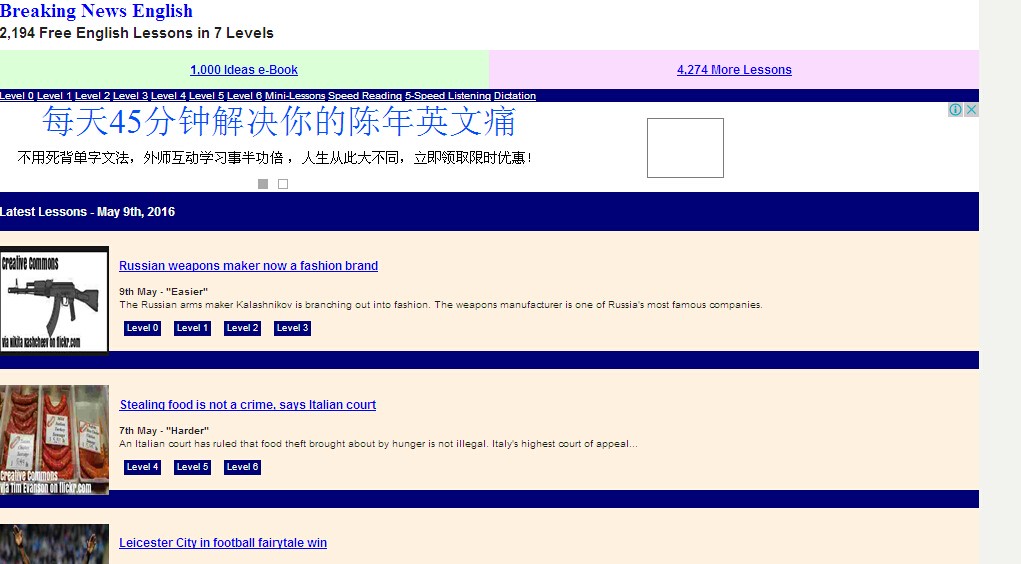Open the Breaking News English site title
The width and height of the screenshot is (1021, 564).
pos(96,11)
